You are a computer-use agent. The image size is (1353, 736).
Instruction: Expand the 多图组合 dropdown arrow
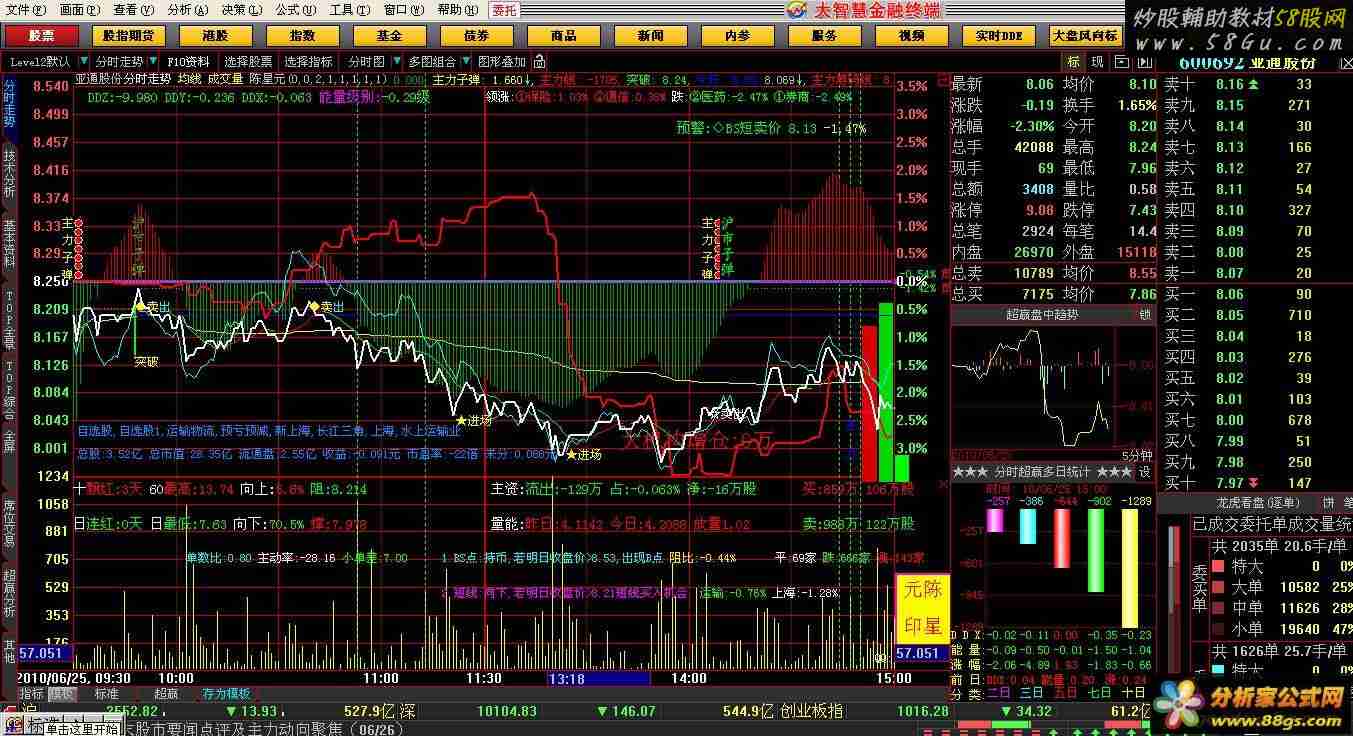[465, 61]
